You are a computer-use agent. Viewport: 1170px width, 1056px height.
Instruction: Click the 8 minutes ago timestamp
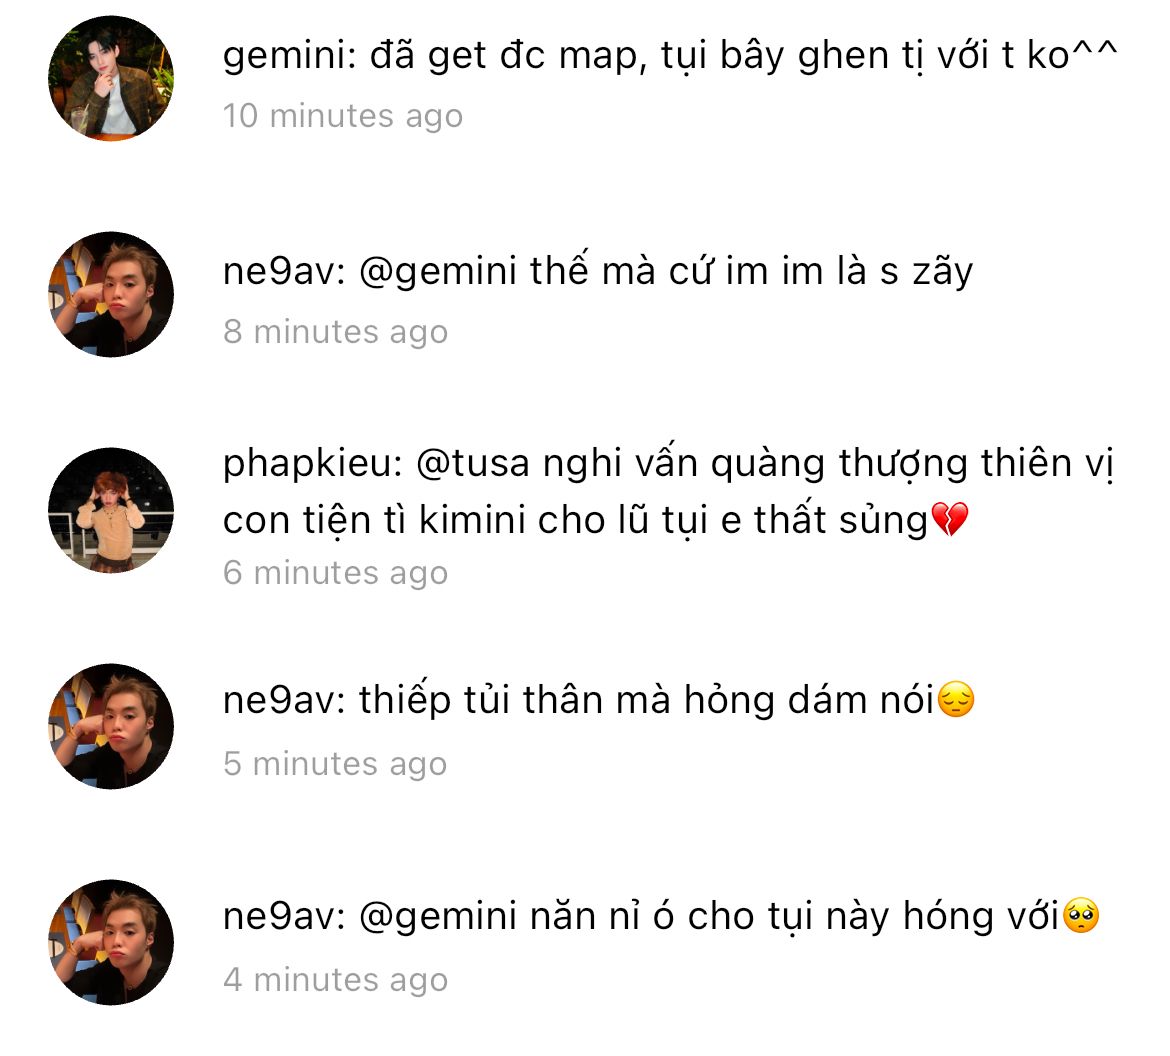click(336, 331)
